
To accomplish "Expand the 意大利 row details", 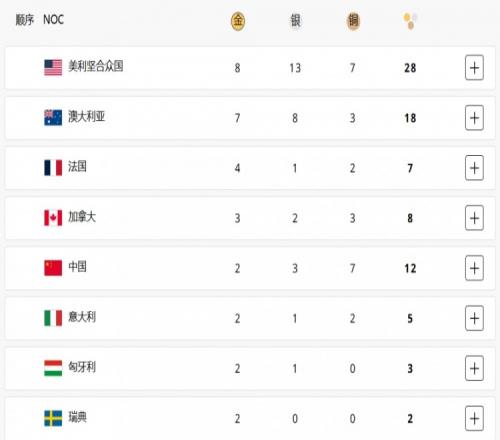I will [x=474, y=318].
